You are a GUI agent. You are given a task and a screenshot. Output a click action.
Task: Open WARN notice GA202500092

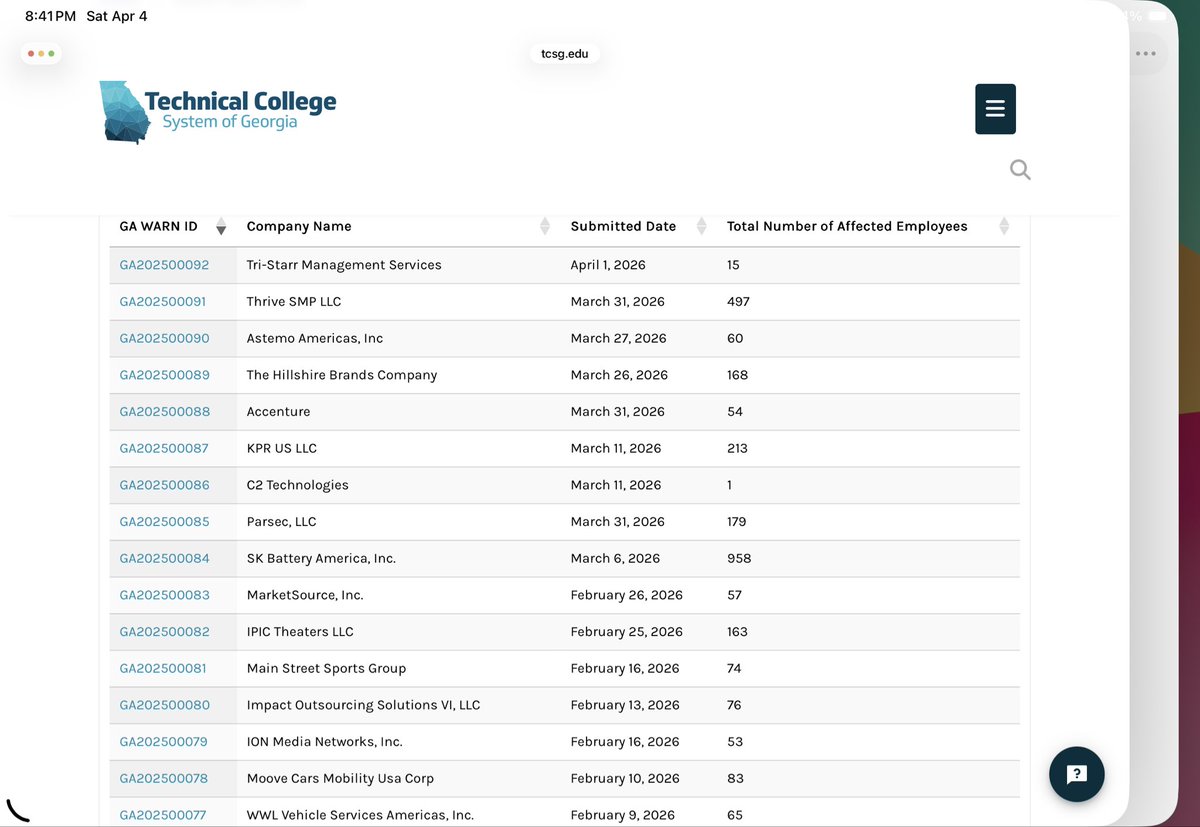click(x=164, y=265)
